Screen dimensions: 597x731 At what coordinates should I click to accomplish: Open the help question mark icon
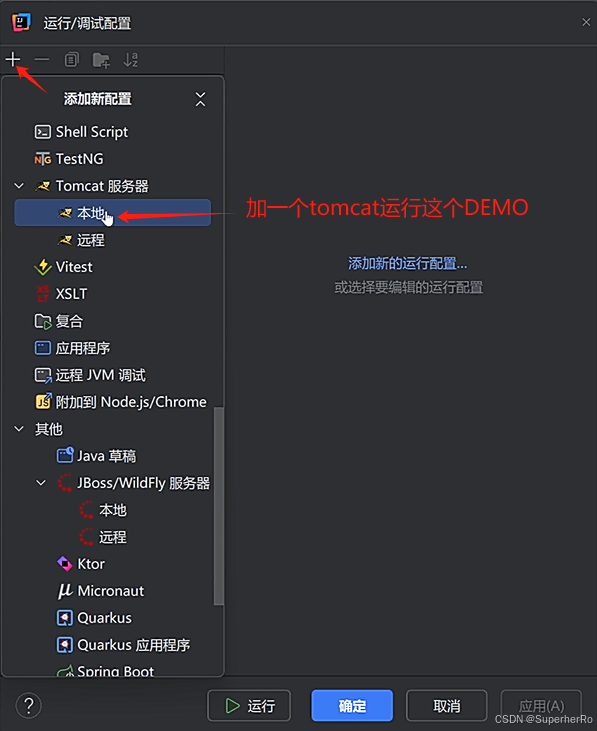[x=28, y=706]
